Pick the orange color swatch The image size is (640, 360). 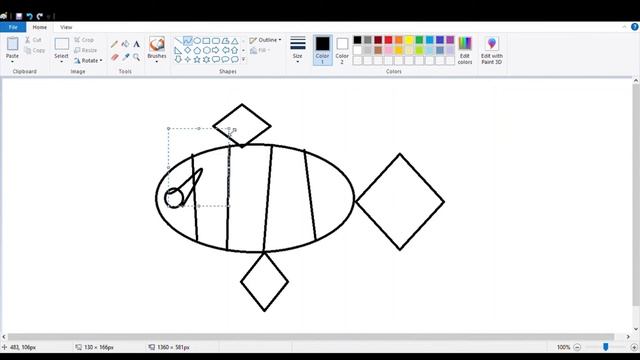pyautogui.click(x=399, y=40)
